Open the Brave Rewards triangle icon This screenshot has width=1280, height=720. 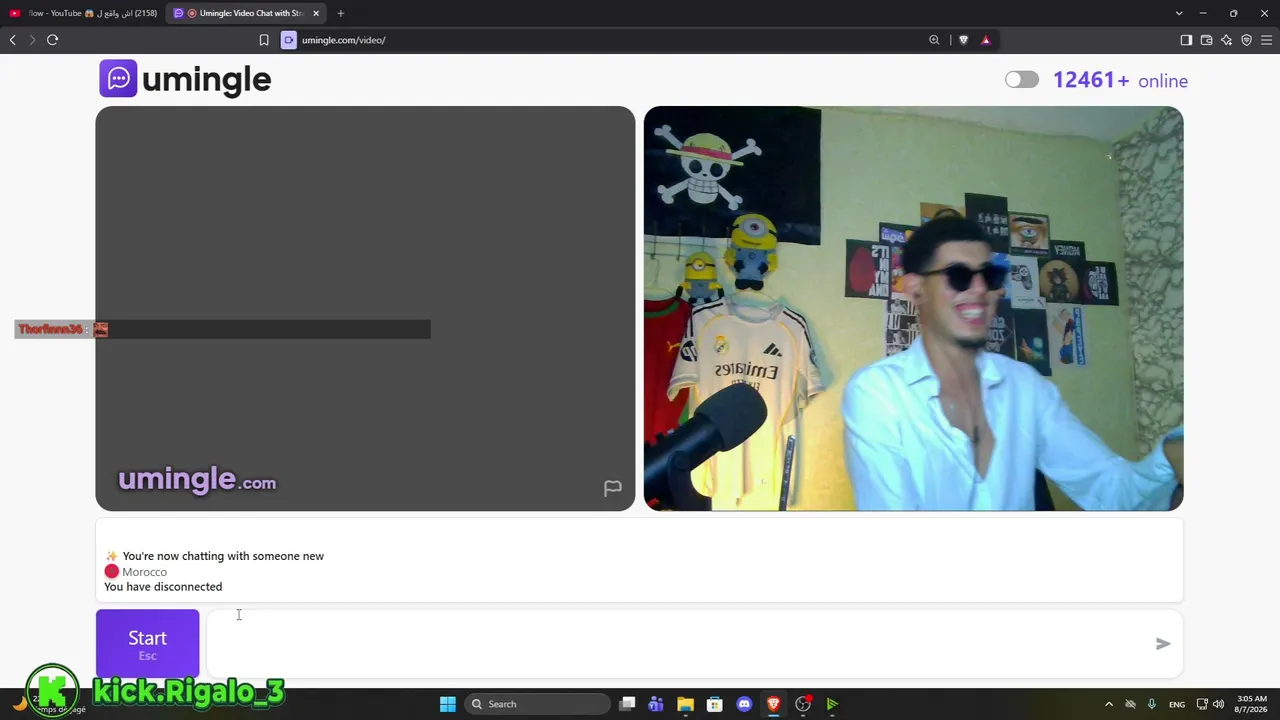(x=986, y=40)
